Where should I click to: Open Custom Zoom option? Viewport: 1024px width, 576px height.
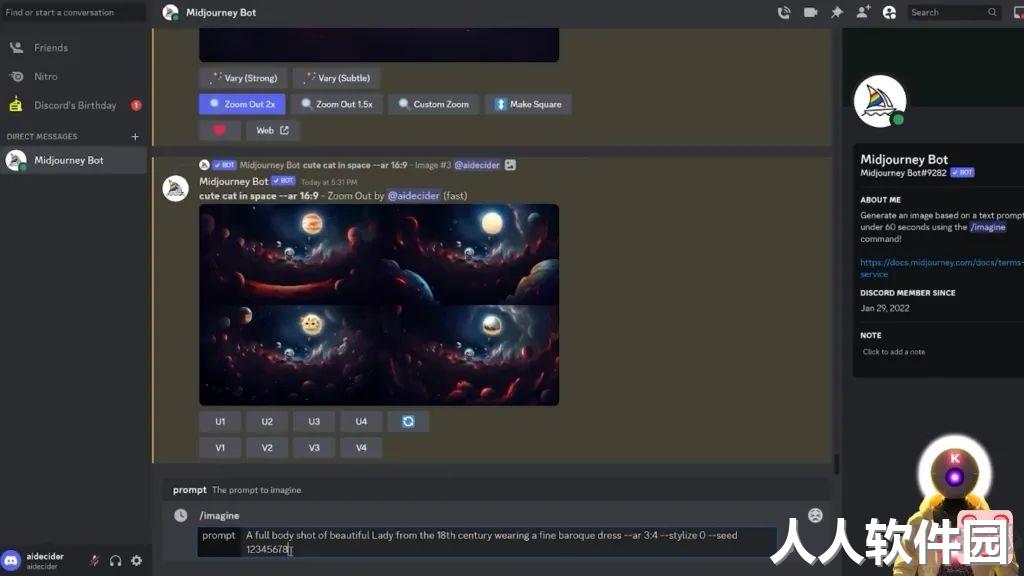(x=434, y=104)
